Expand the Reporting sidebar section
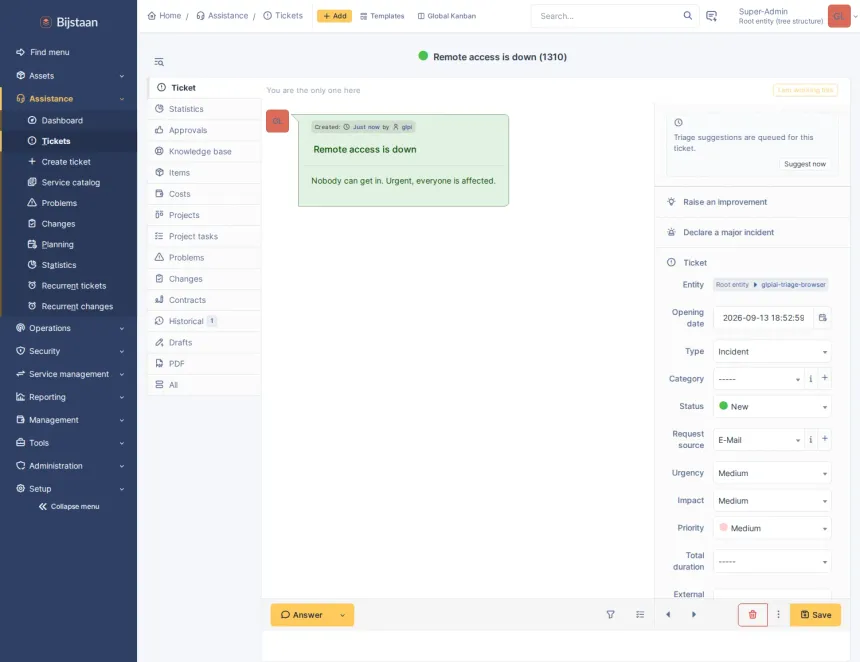This screenshot has width=860, height=662. point(69,397)
